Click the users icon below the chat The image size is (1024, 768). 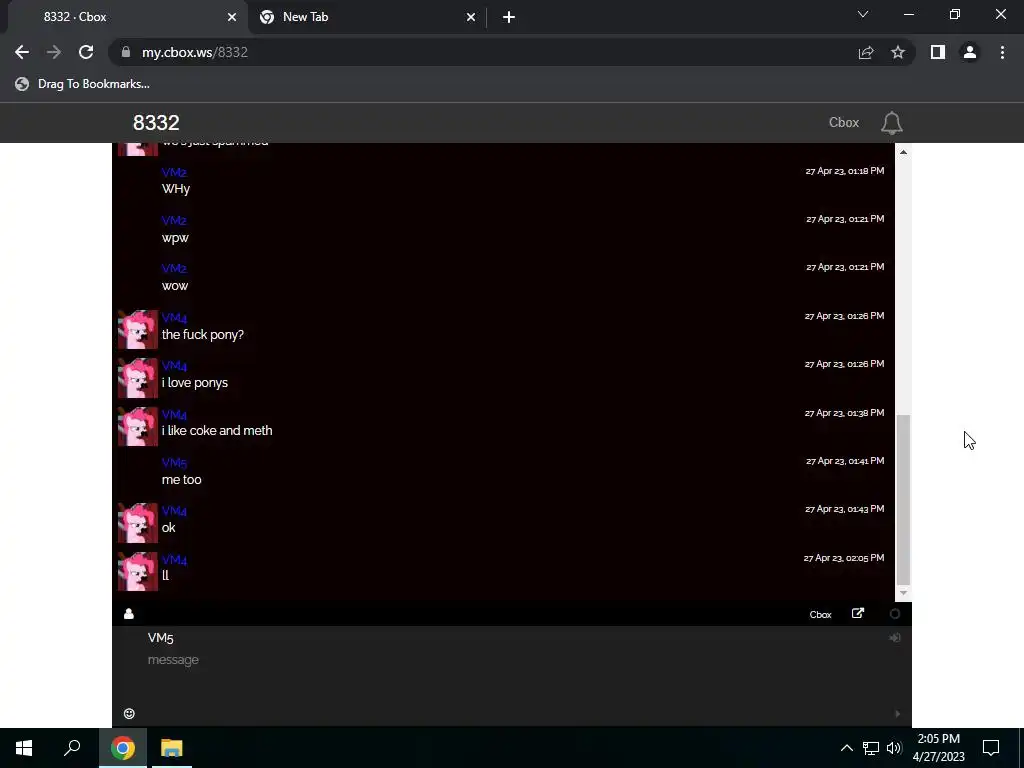(129, 614)
